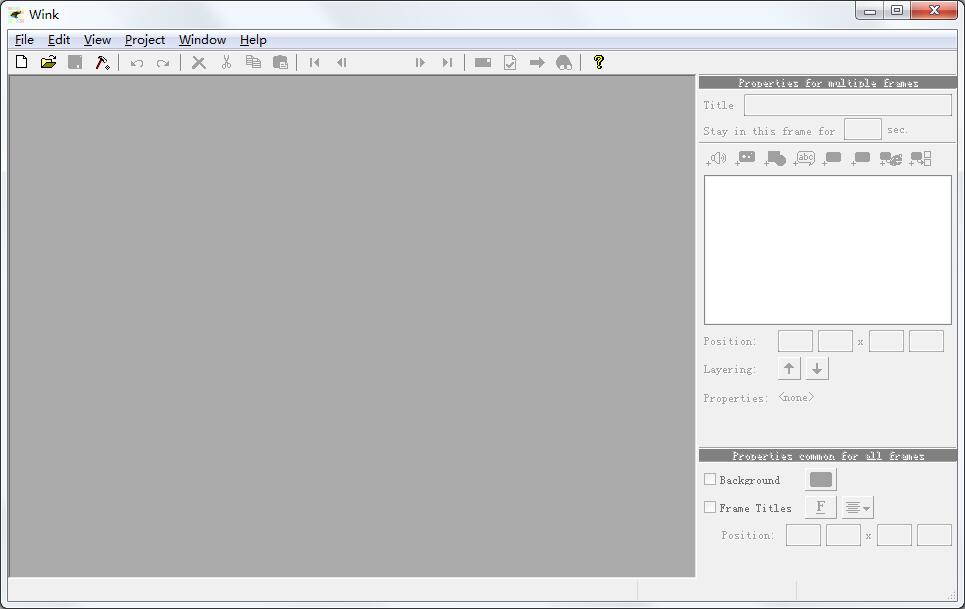Open the Project menu
965x609 pixels.
click(x=145, y=40)
